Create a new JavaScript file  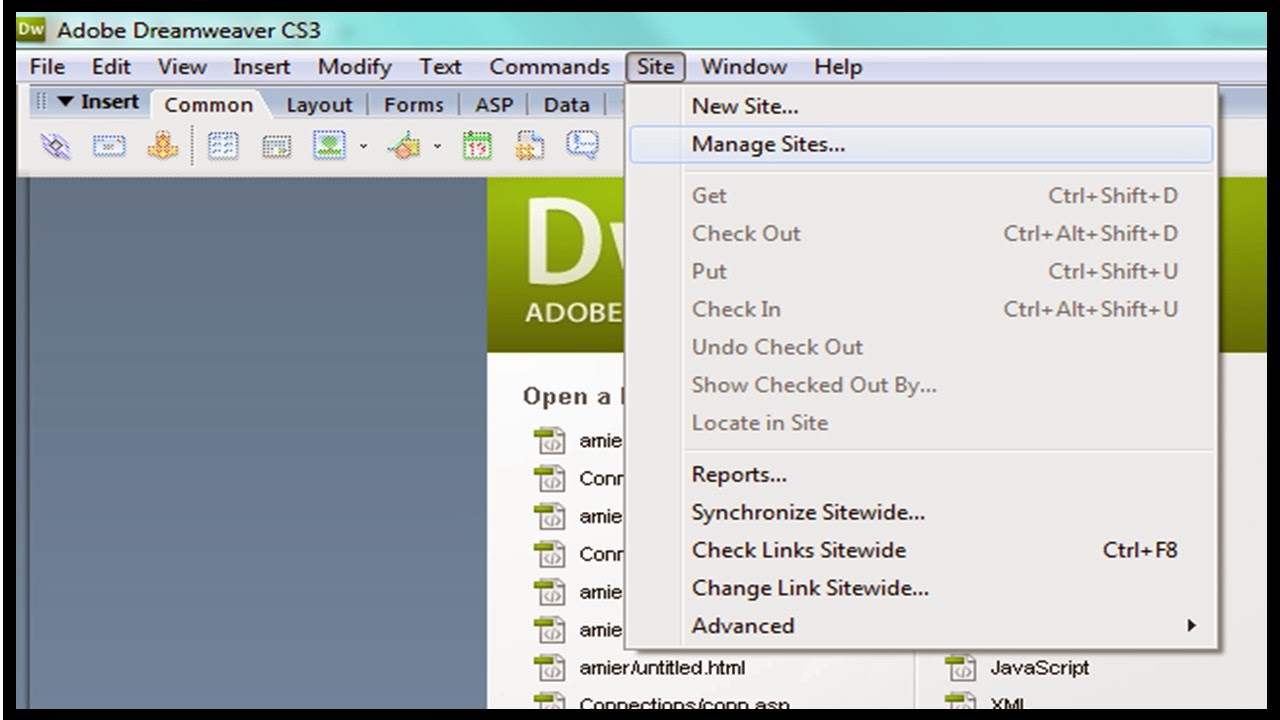click(1039, 668)
